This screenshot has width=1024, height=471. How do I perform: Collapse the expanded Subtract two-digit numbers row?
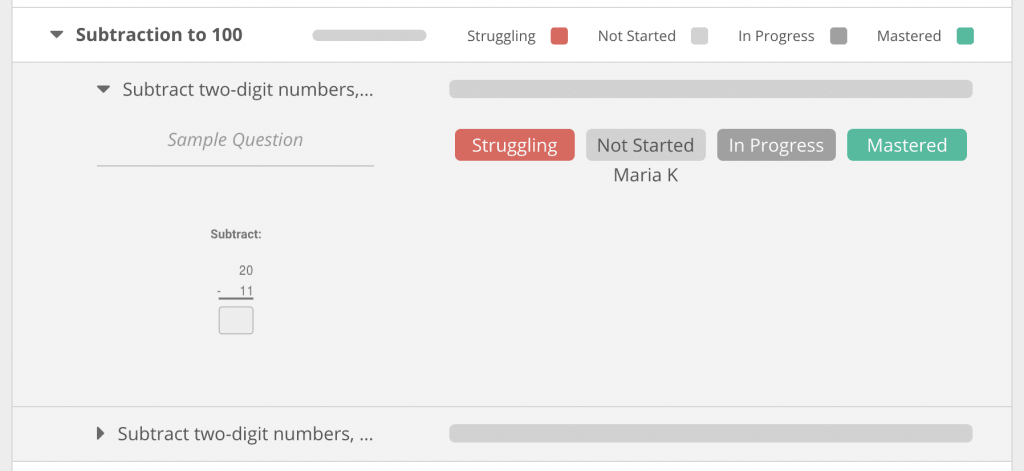pyautogui.click(x=103, y=90)
